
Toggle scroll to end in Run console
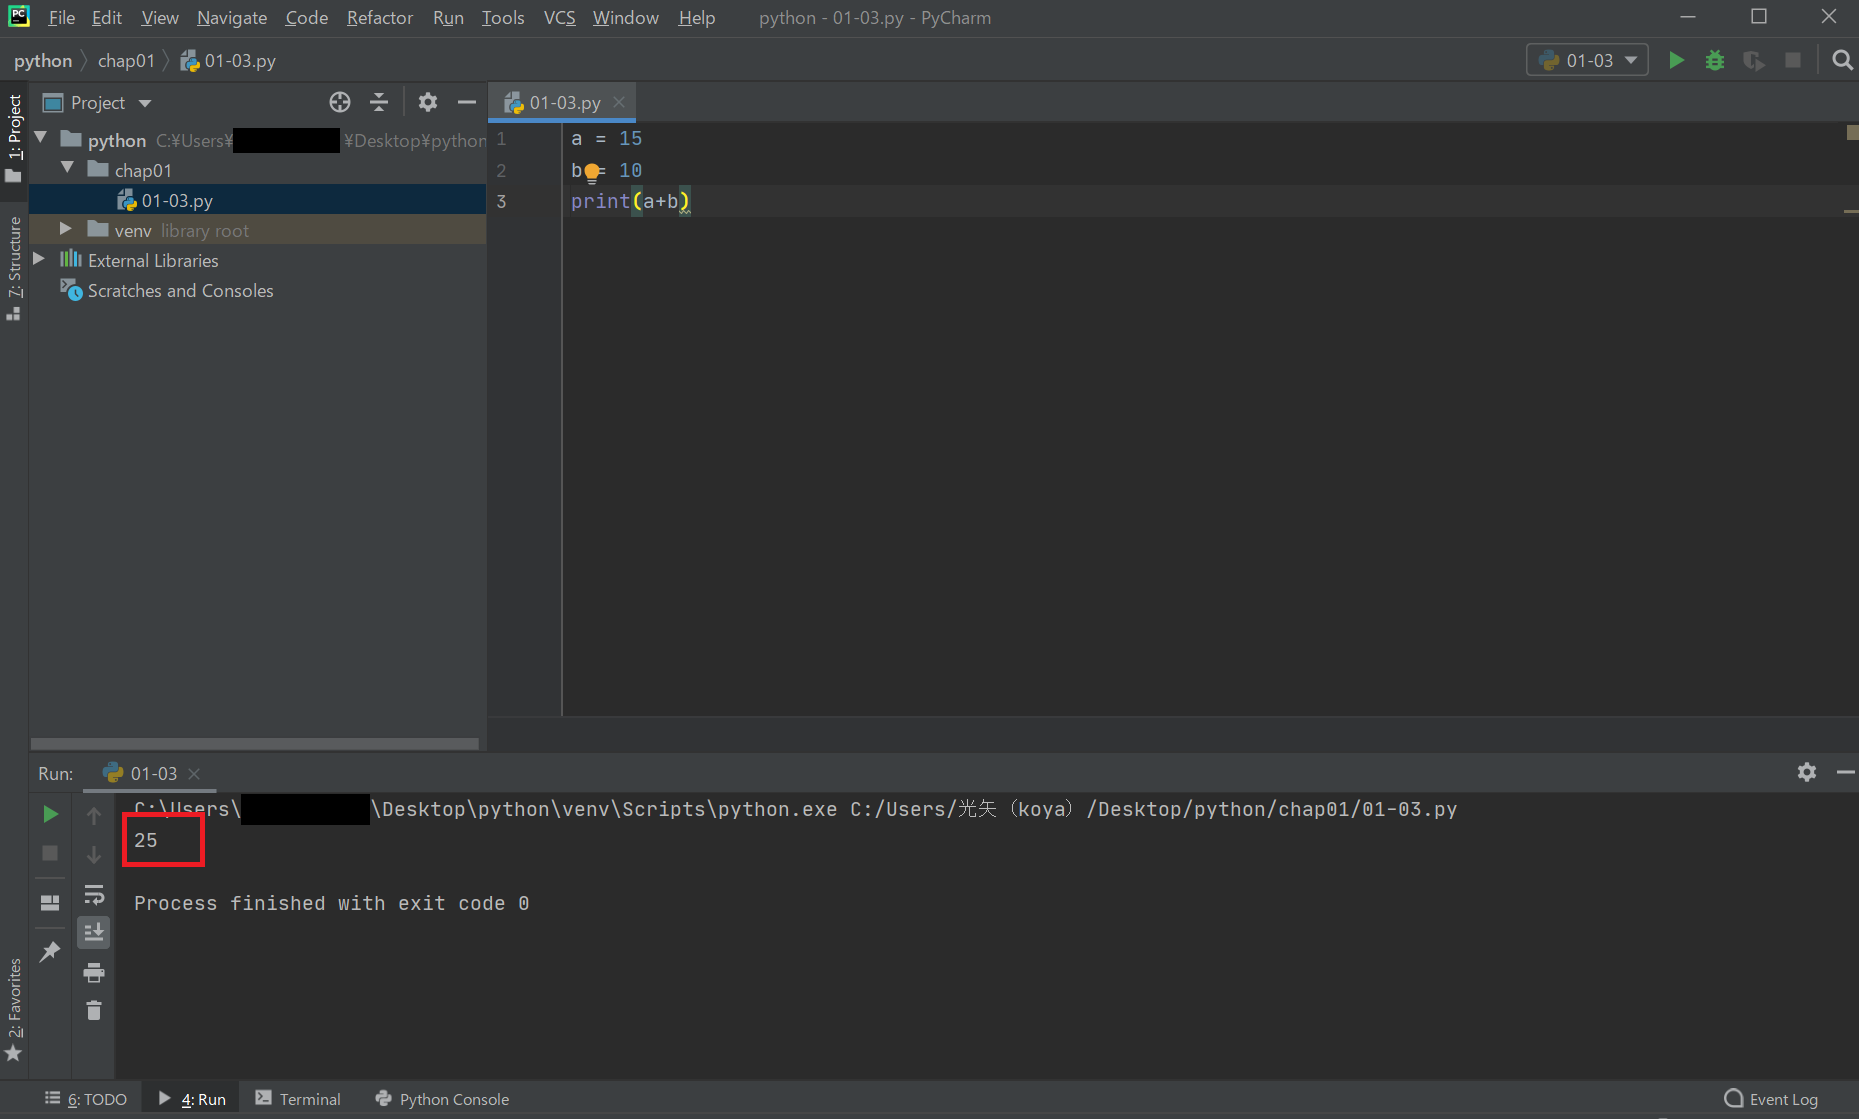point(94,932)
